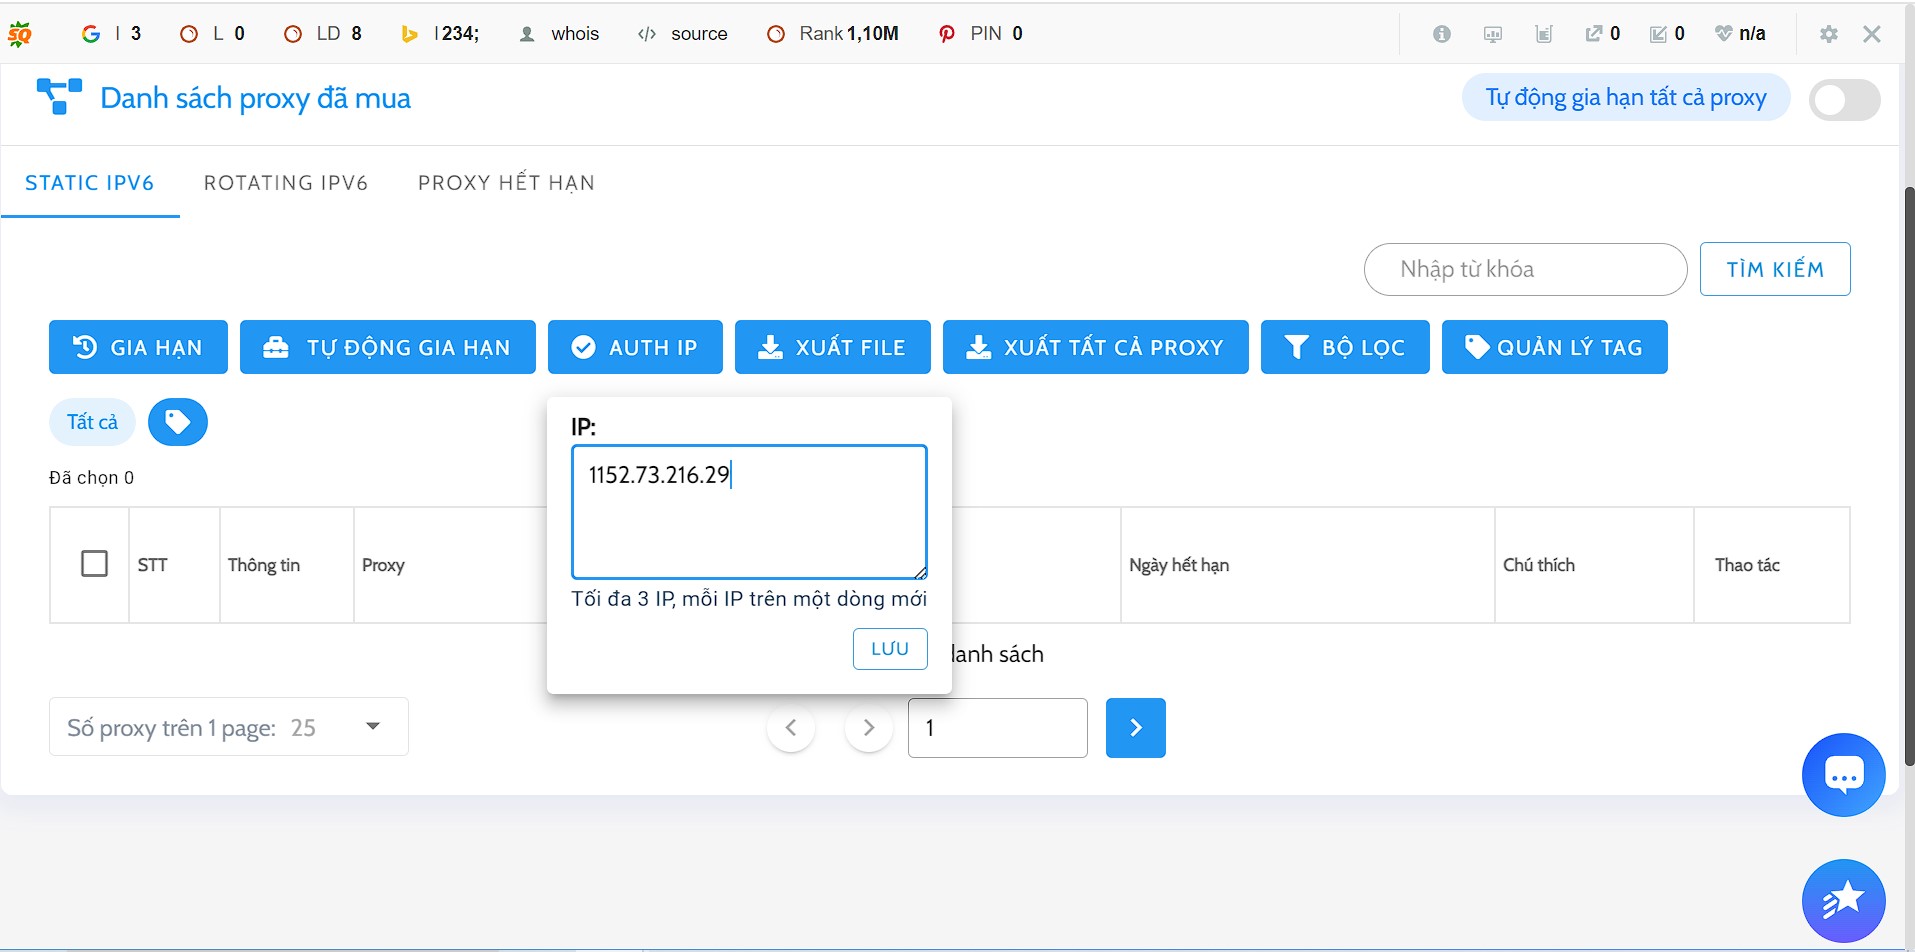
Task: Switch to the PROXY HẾT HẠN tab
Action: tap(507, 183)
